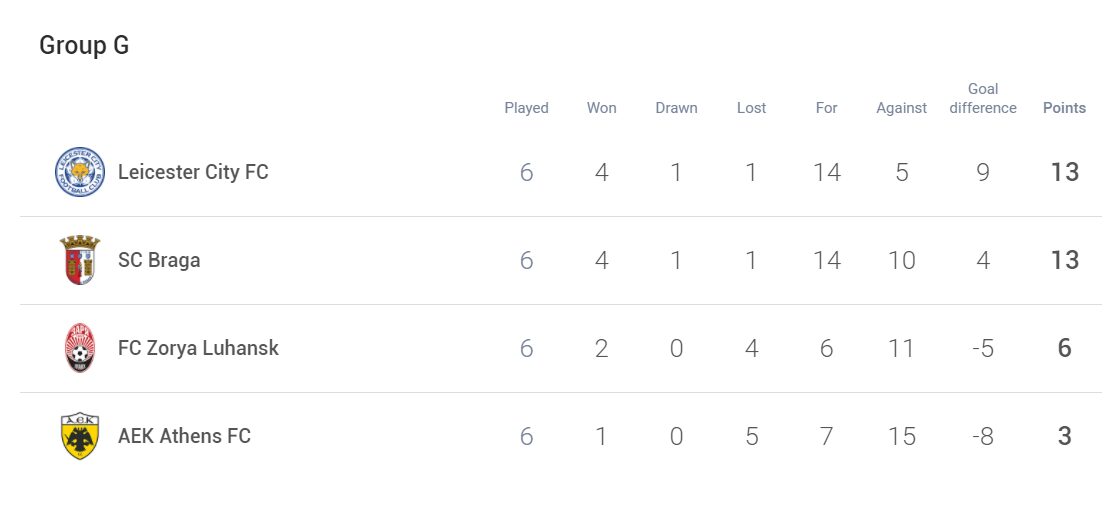Click the Played column header

point(526,108)
